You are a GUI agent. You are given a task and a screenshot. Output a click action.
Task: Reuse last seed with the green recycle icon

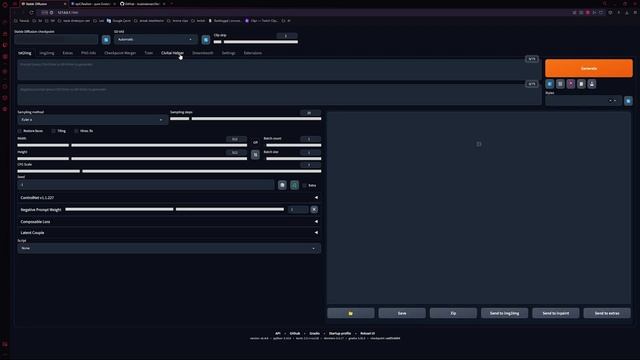[294, 185]
